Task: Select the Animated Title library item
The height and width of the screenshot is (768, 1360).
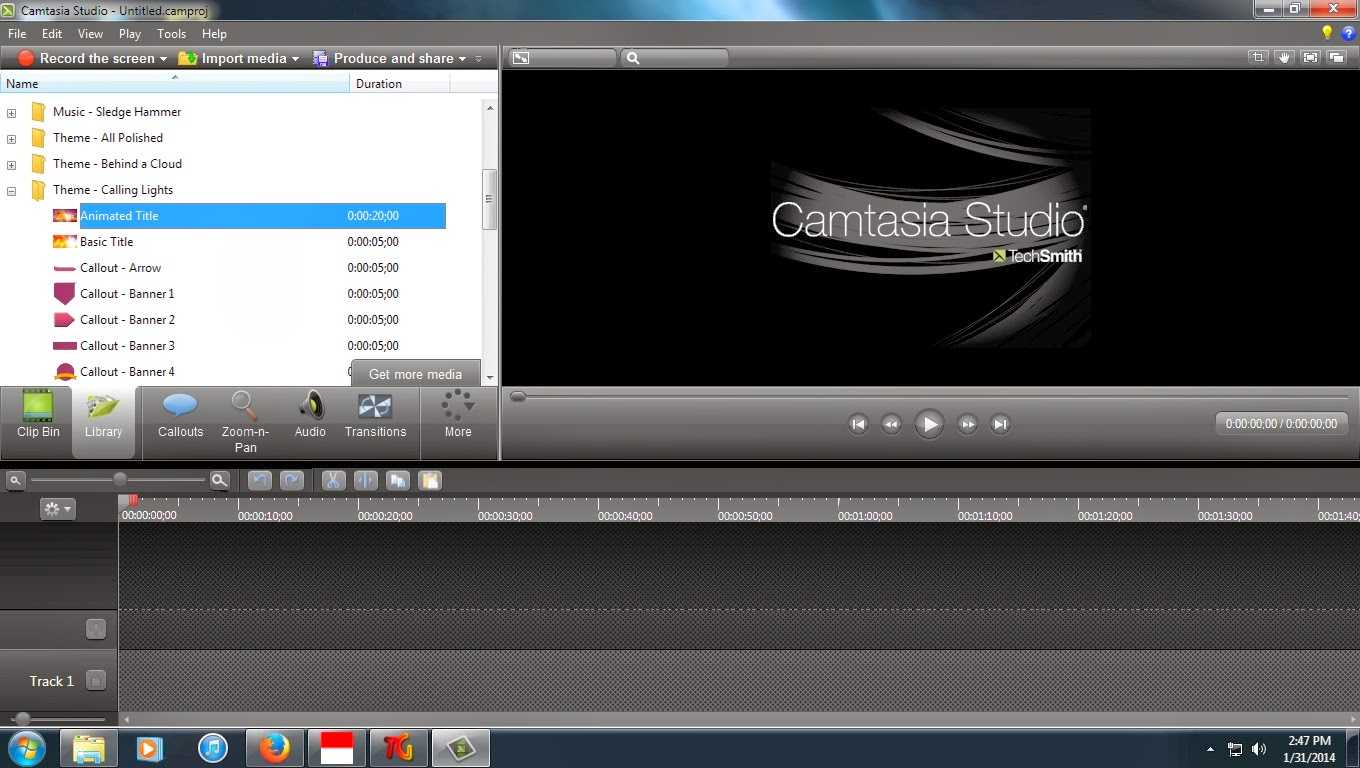Action: (x=248, y=216)
